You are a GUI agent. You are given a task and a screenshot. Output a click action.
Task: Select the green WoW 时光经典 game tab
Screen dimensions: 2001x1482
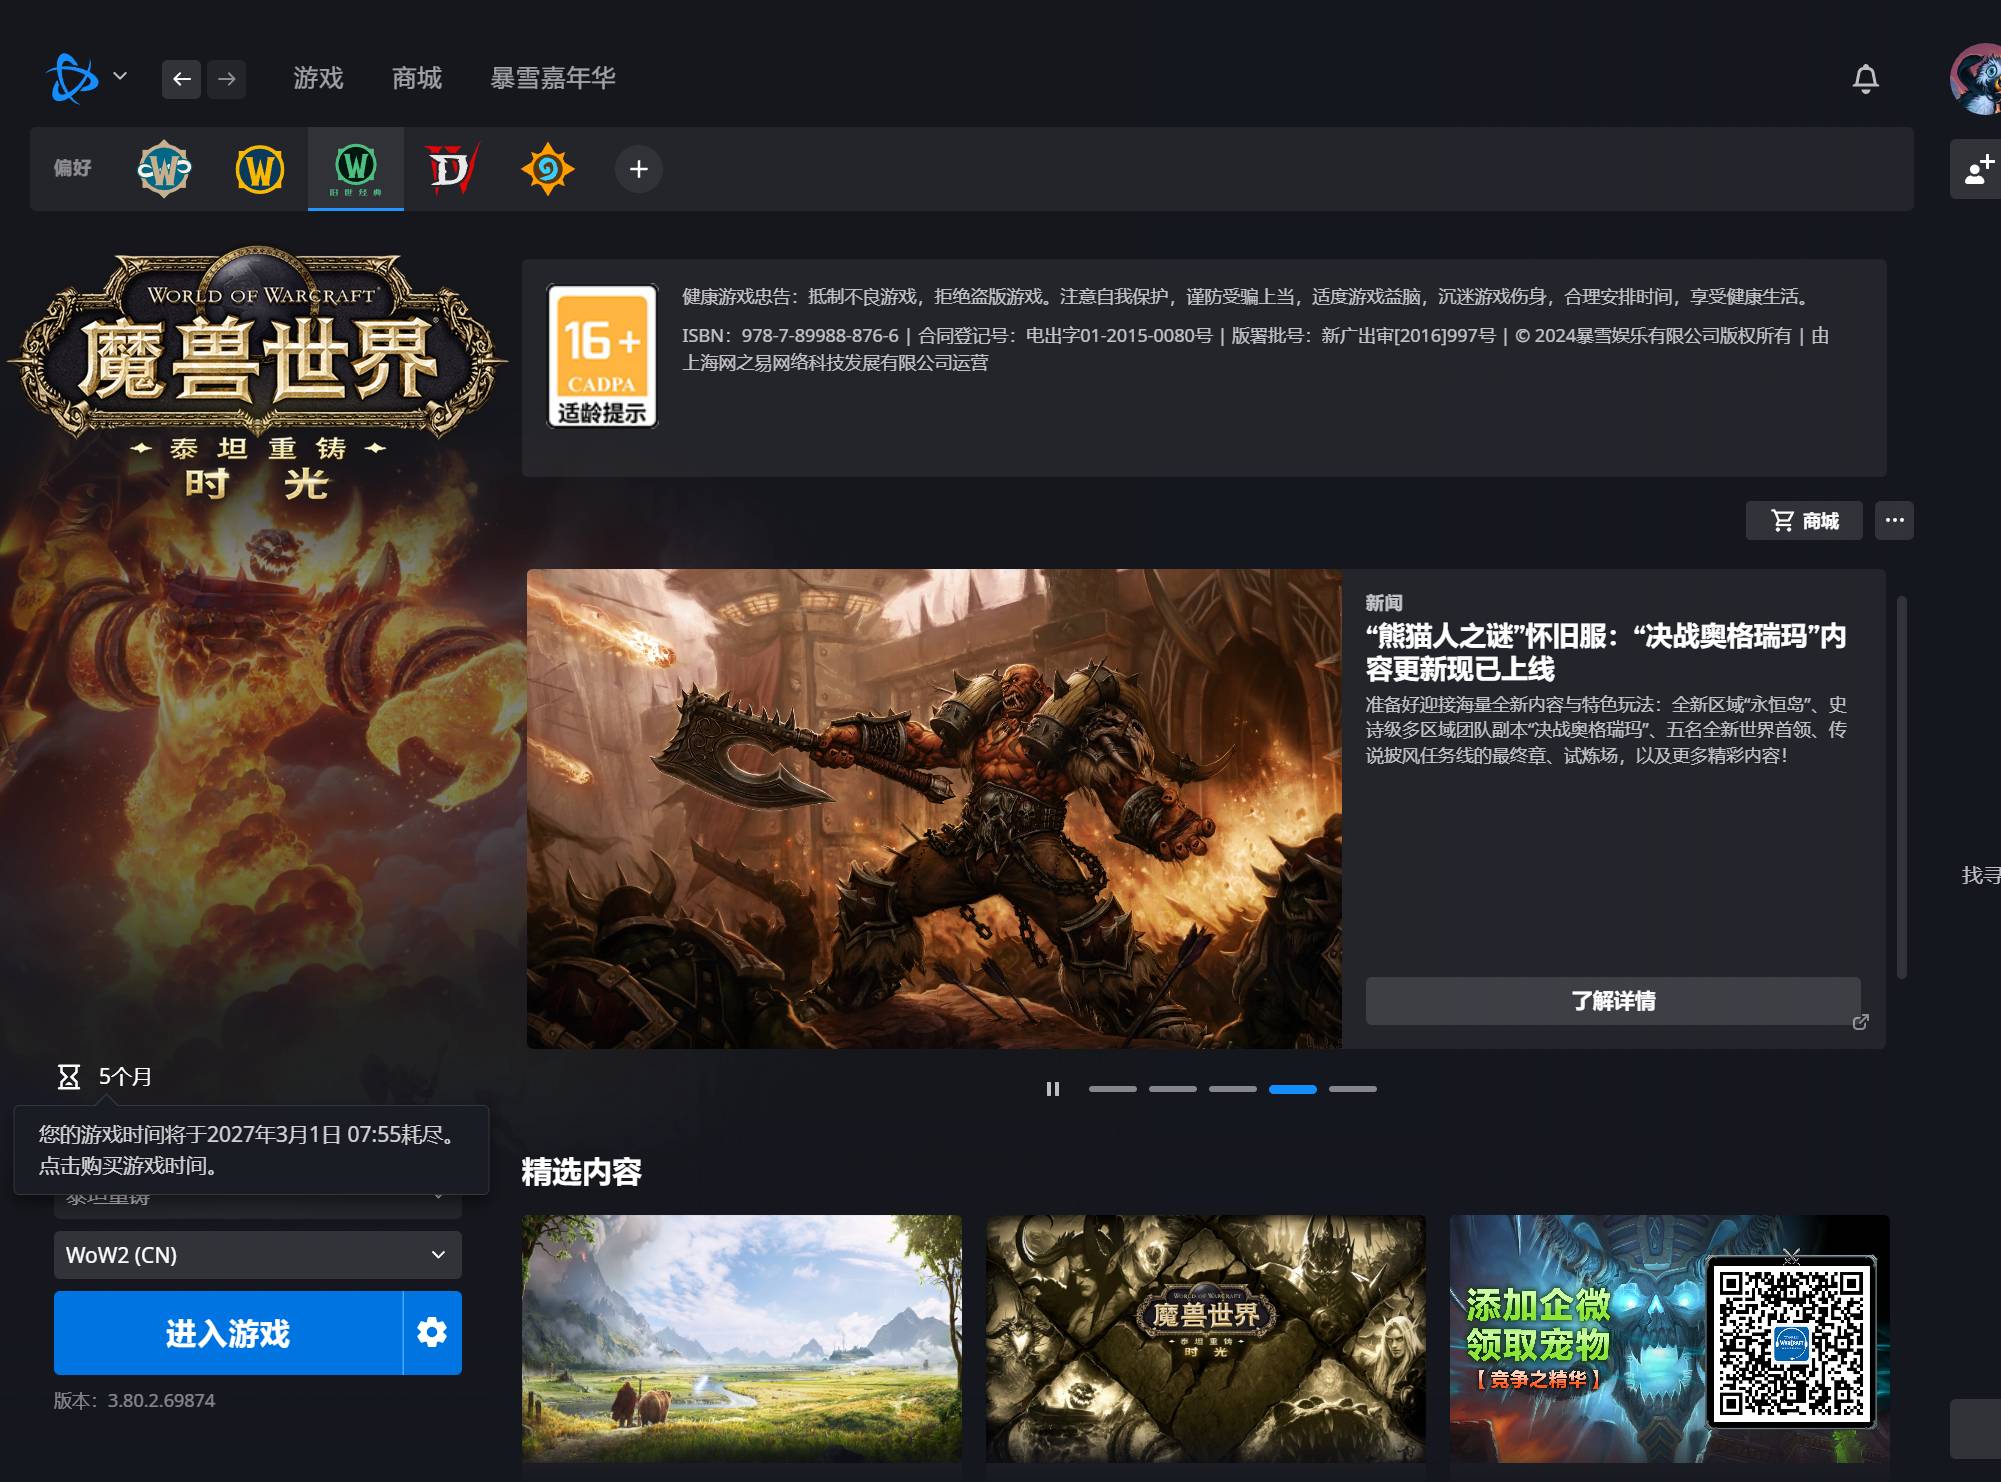click(x=356, y=168)
